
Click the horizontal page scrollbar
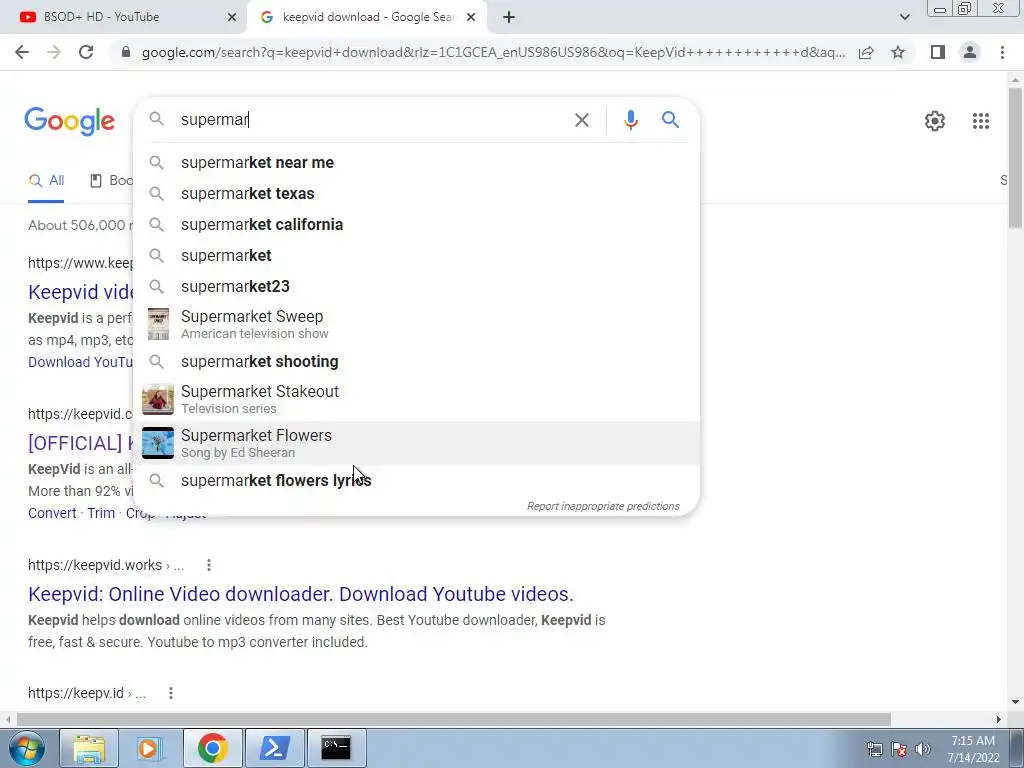coord(453,720)
